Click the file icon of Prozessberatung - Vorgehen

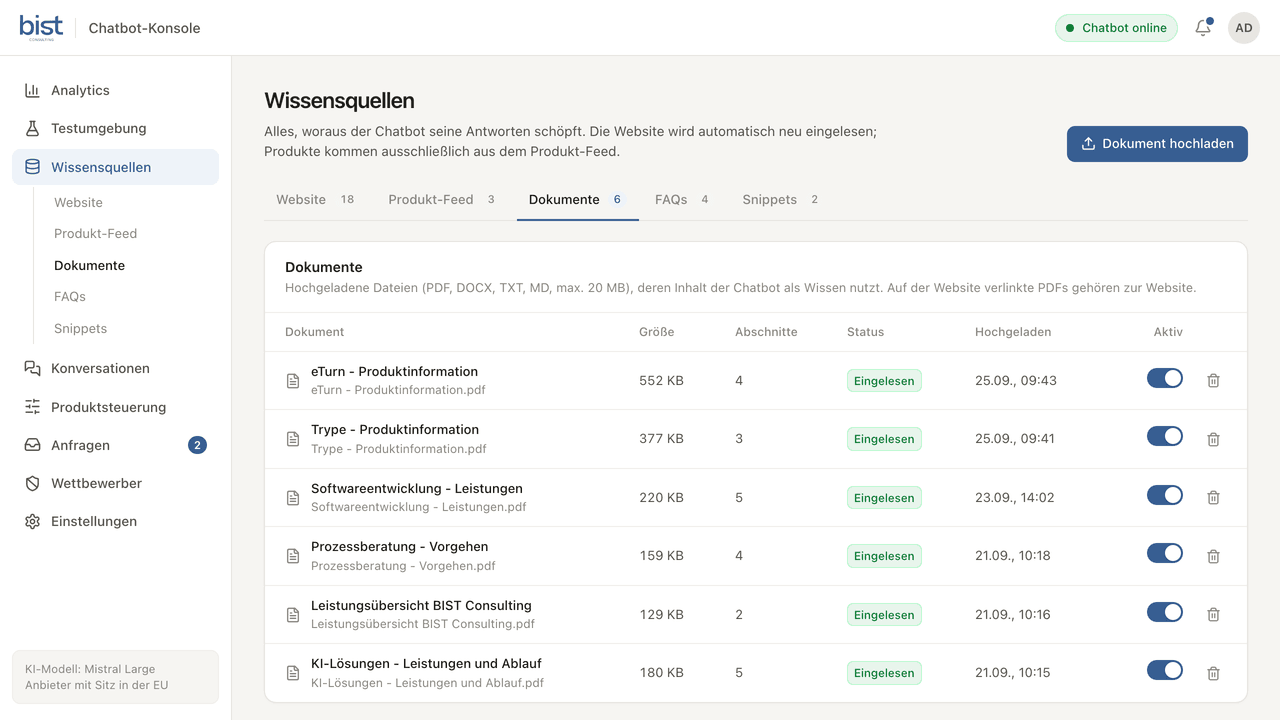(x=293, y=556)
